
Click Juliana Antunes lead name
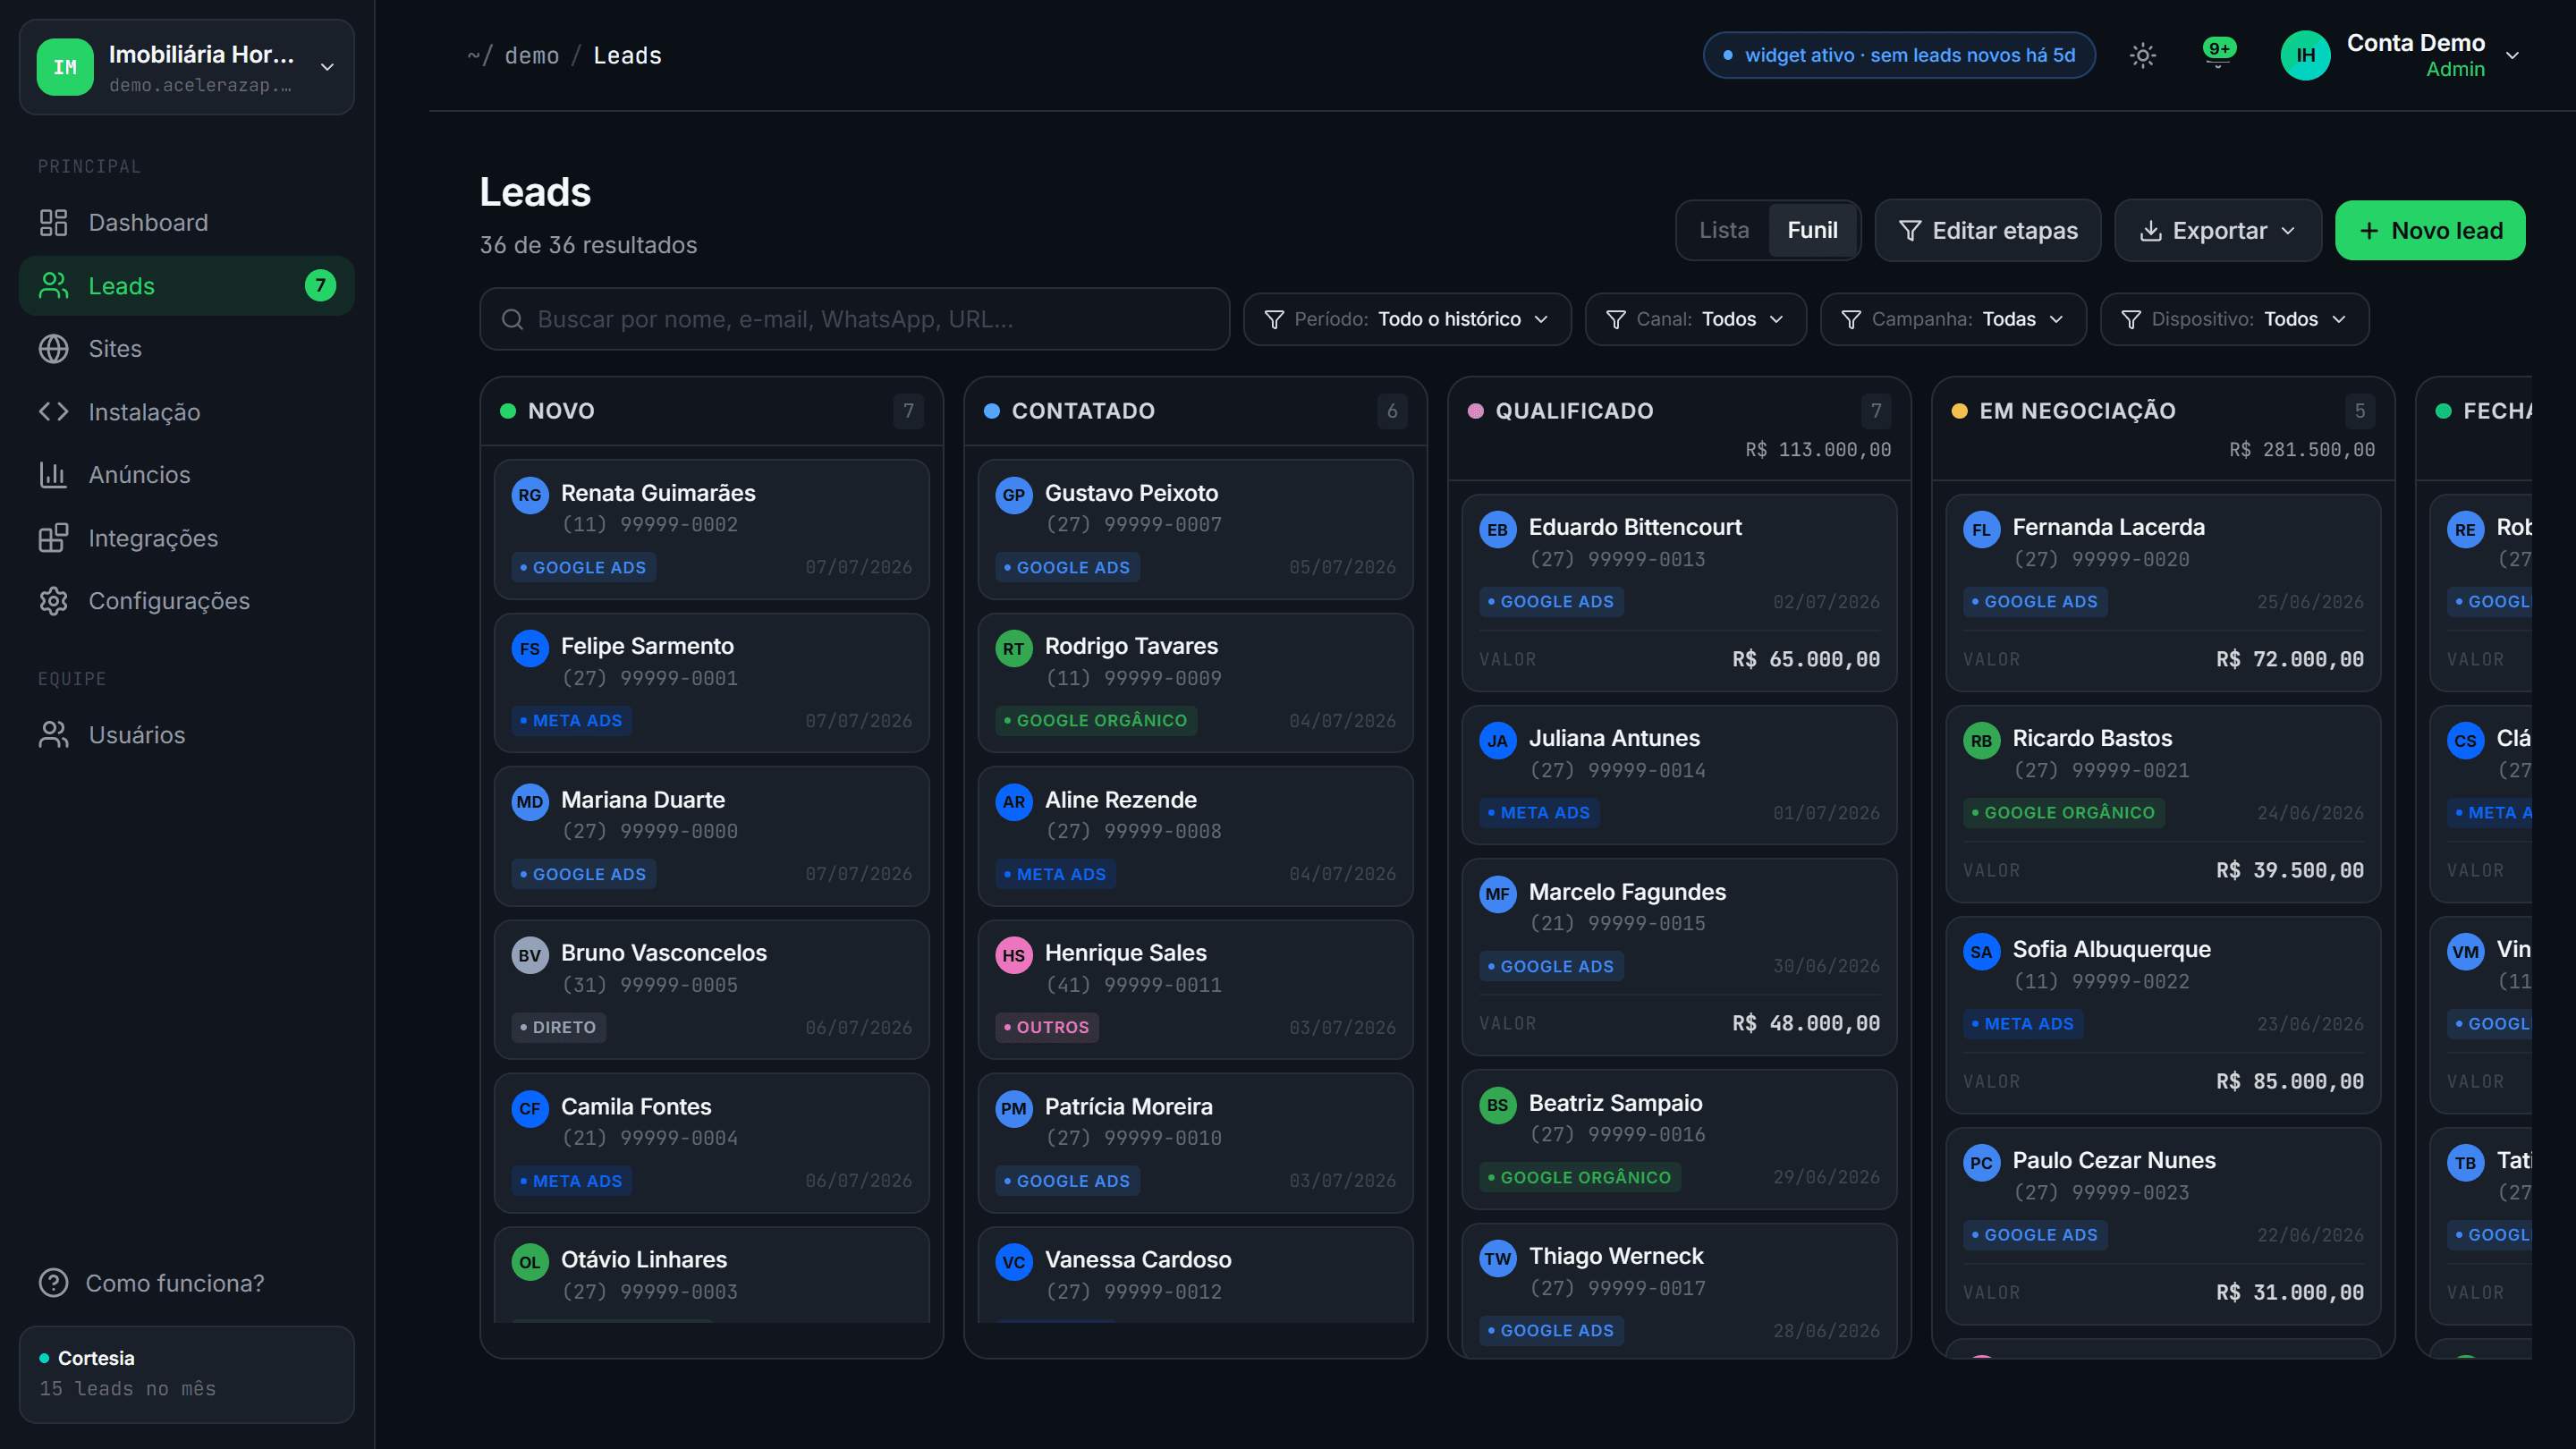point(1614,738)
